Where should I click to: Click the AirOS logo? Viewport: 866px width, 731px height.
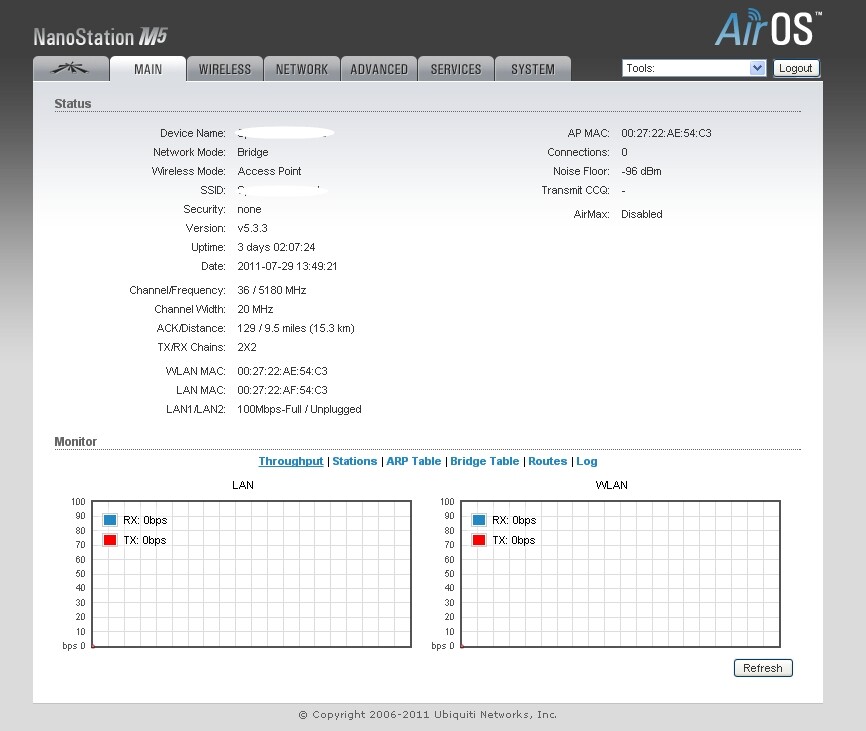(768, 28)
